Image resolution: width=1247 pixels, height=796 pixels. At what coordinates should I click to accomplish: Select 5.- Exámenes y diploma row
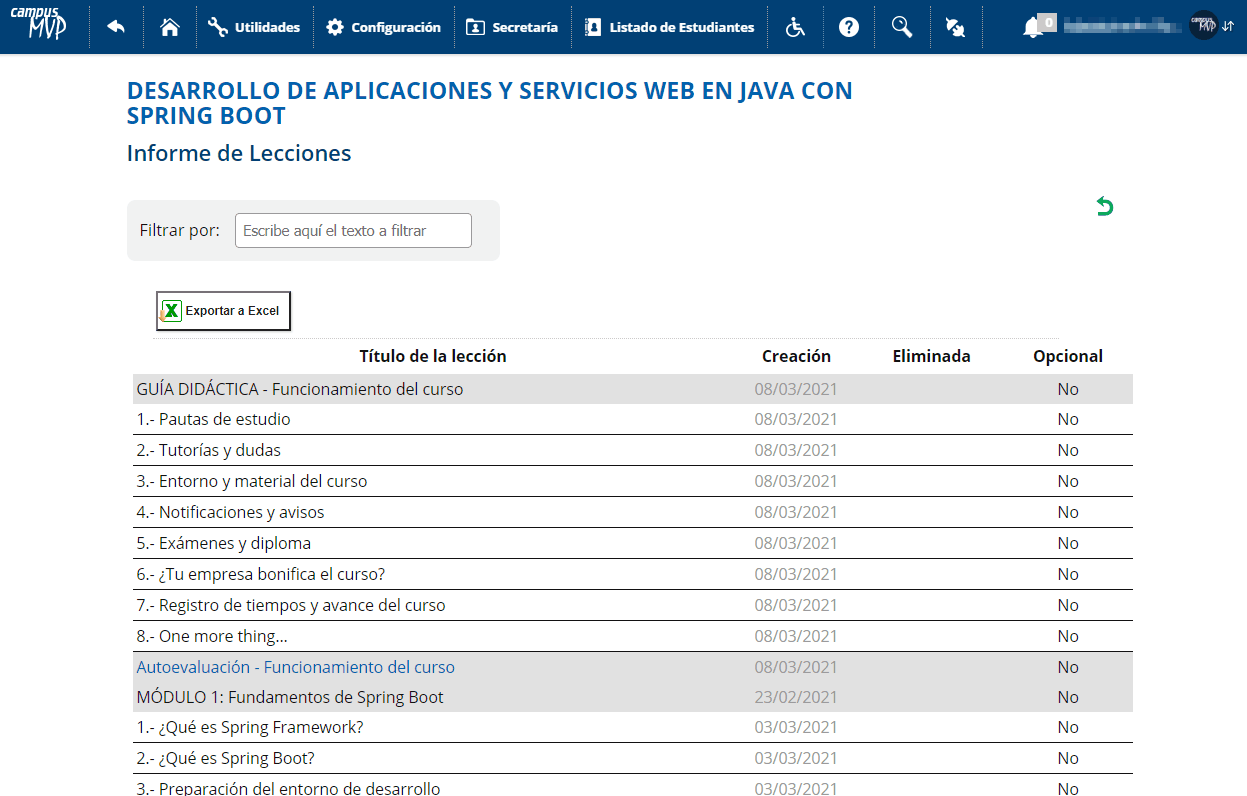tap(633, 543)
